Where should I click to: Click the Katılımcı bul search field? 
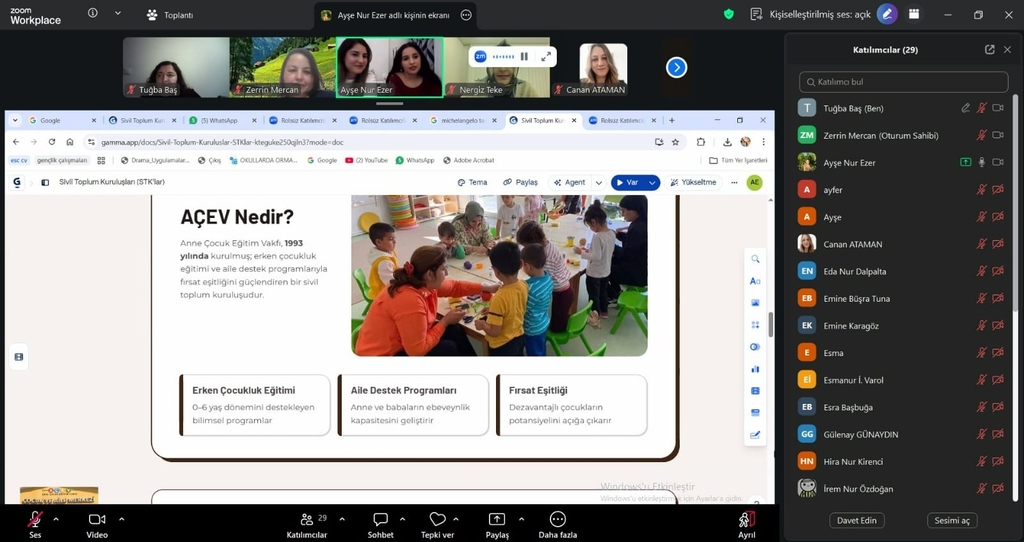click(x=904, y=82)
